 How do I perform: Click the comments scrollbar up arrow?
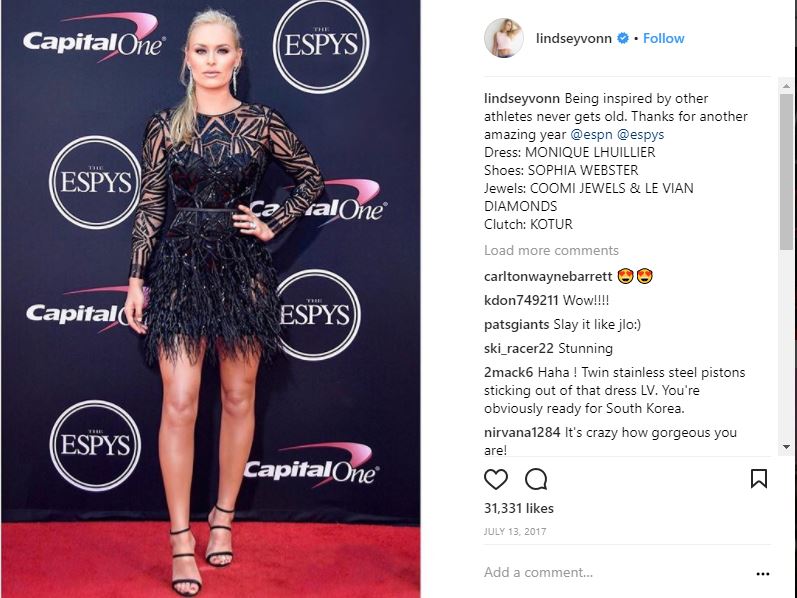pos(786,86)
